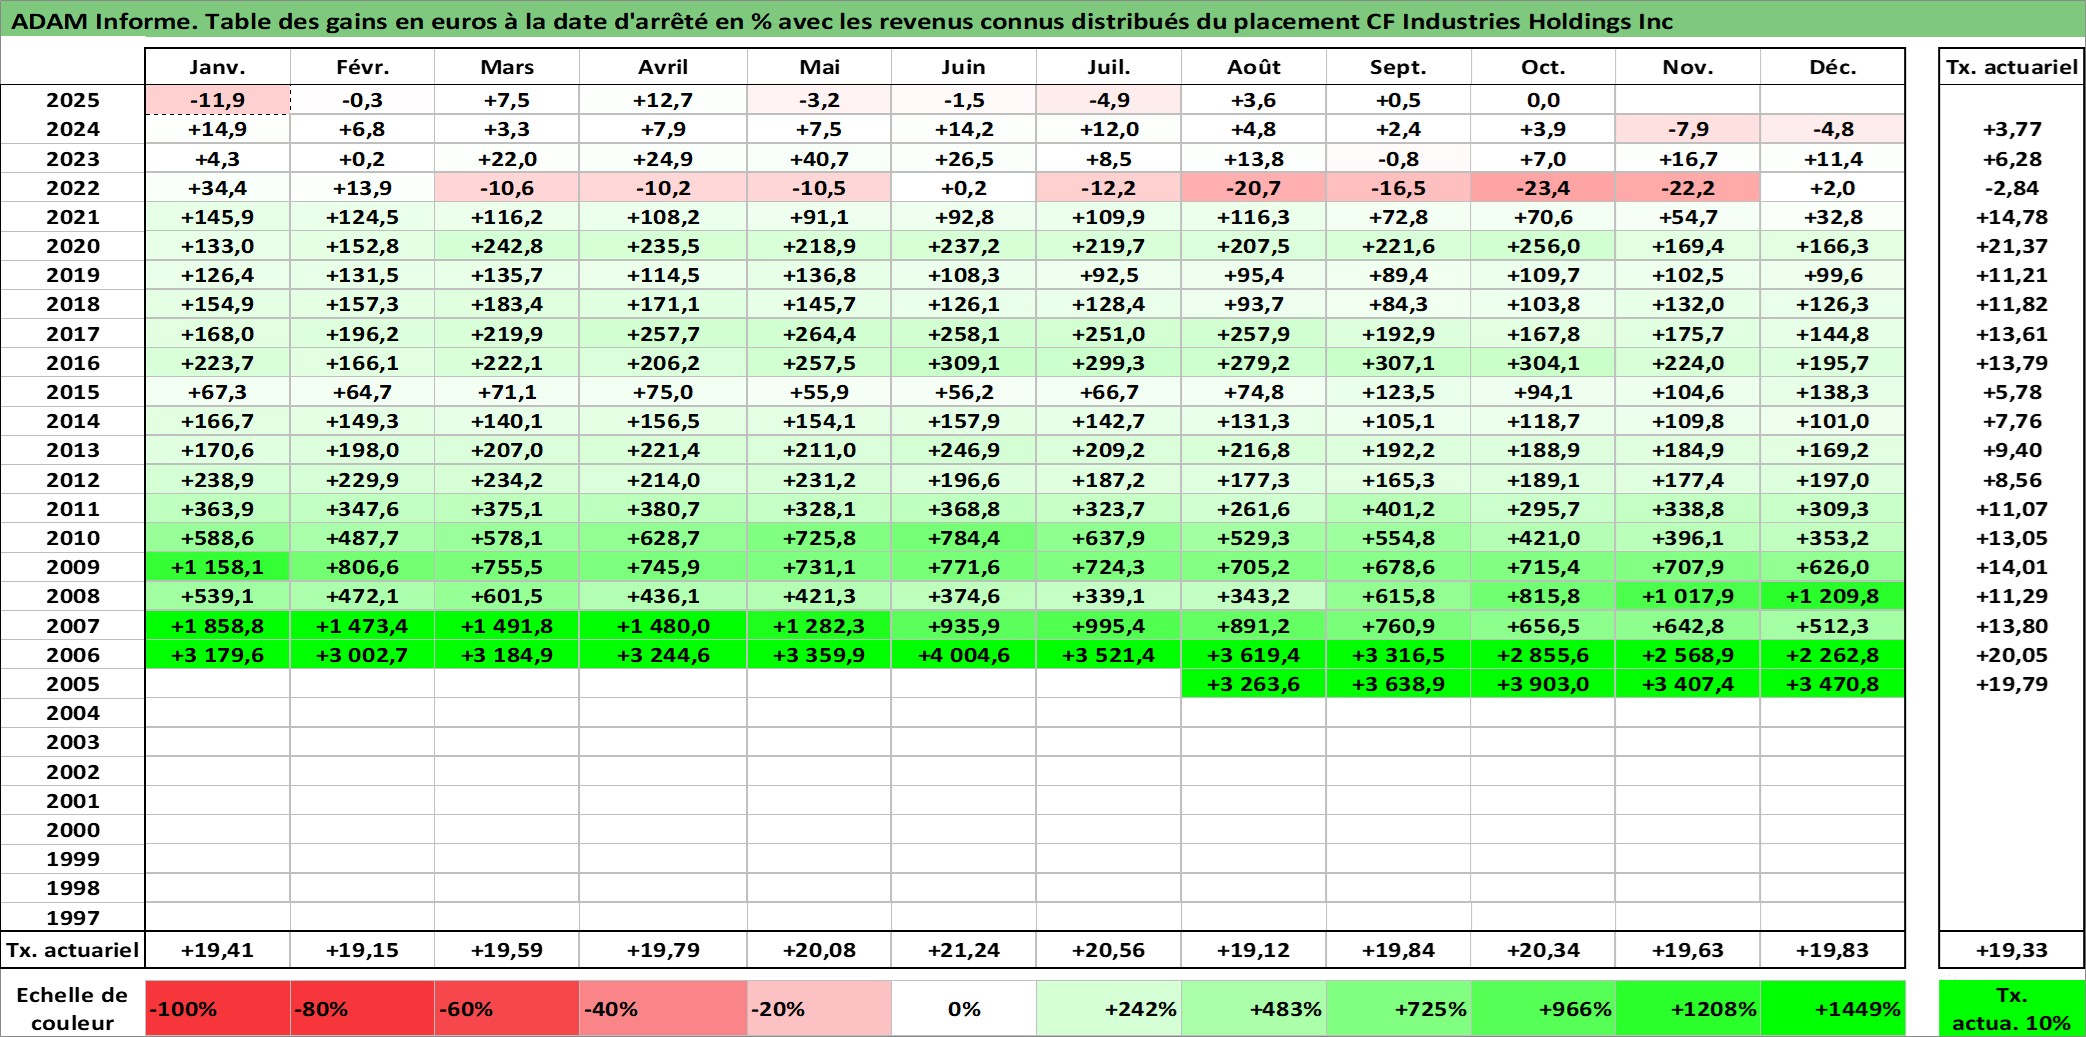This screenshot has height=1037, width=2086.
Task: Click the -11,9 cell for January 2025
Action: point(217,100)
